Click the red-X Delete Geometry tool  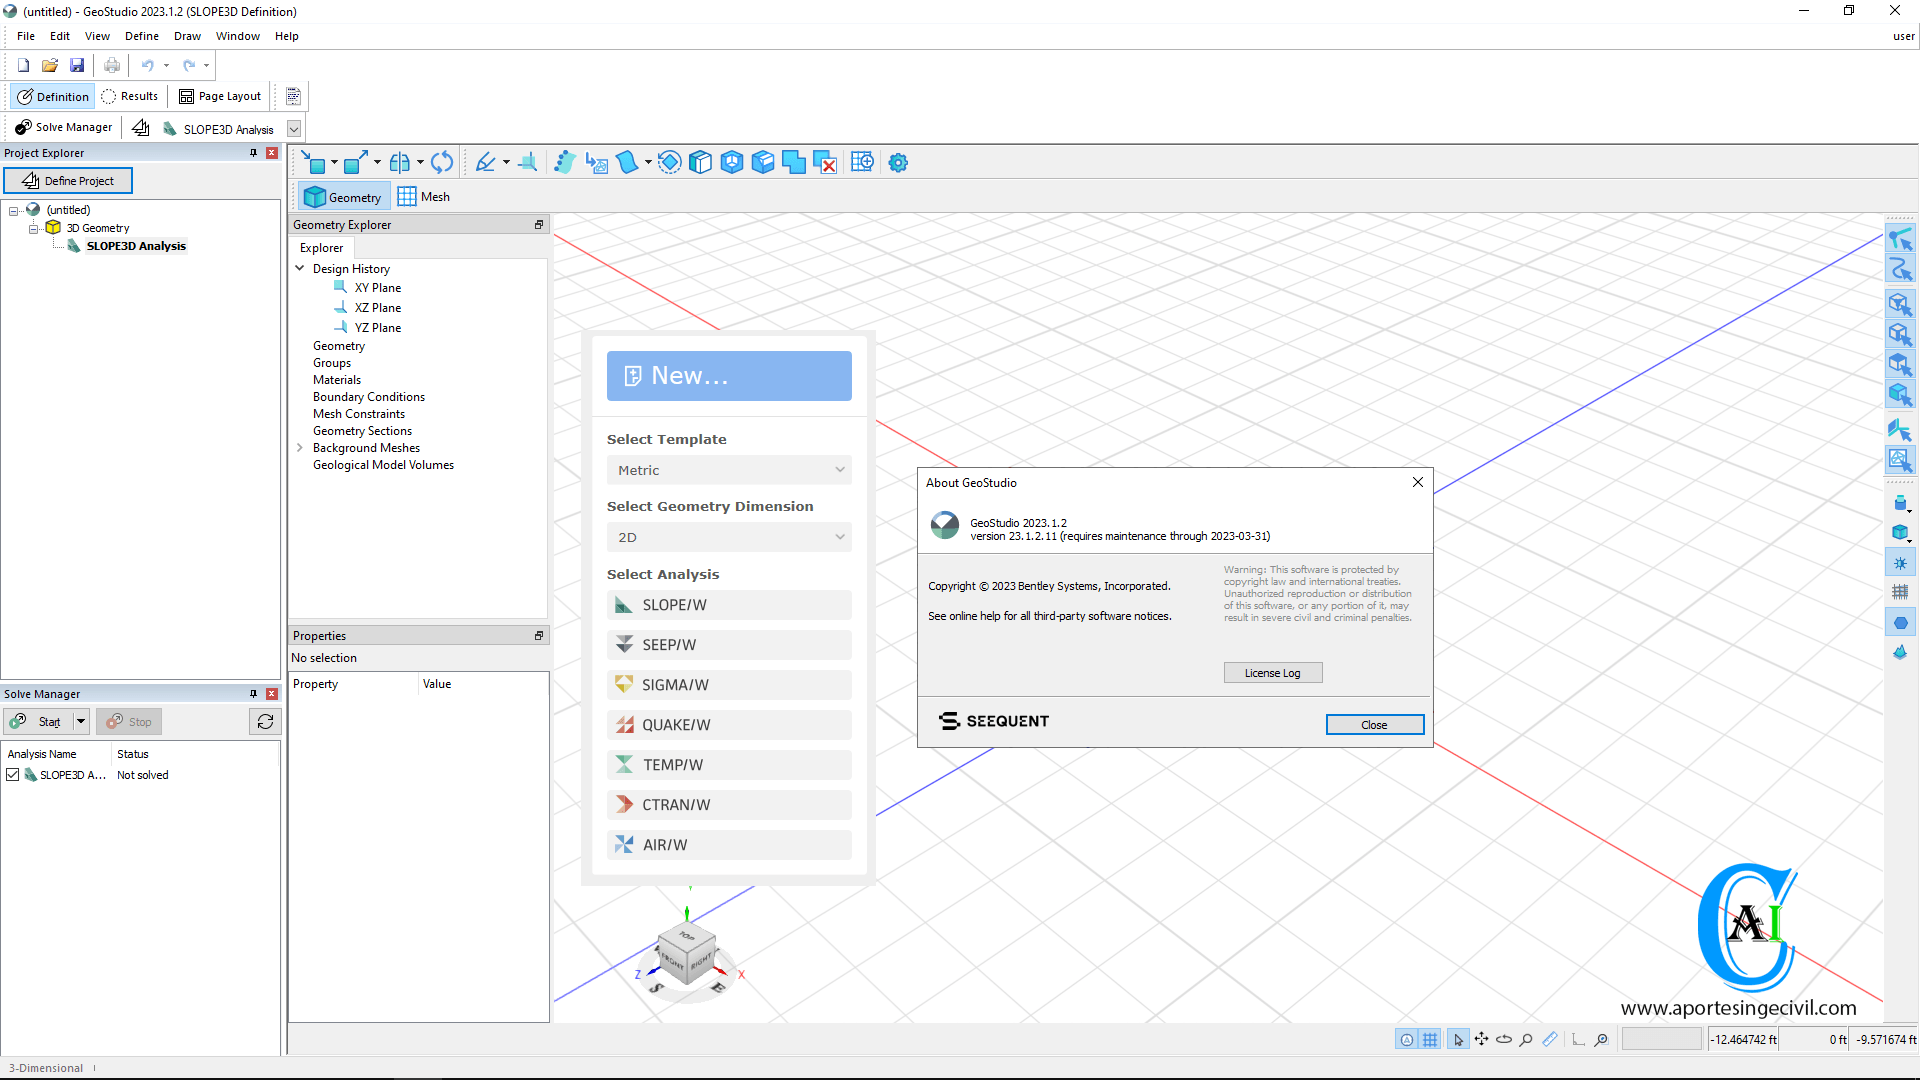tap(824, 162)
